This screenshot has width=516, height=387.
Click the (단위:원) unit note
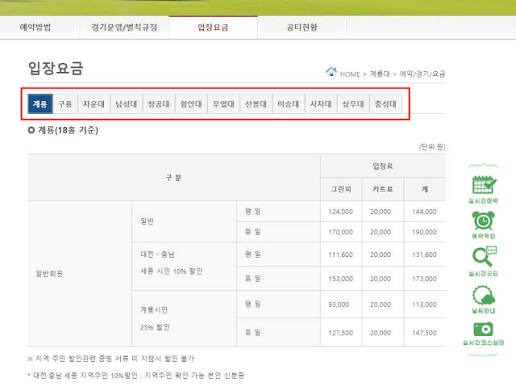pyautogui.click(x=432, y=147)
